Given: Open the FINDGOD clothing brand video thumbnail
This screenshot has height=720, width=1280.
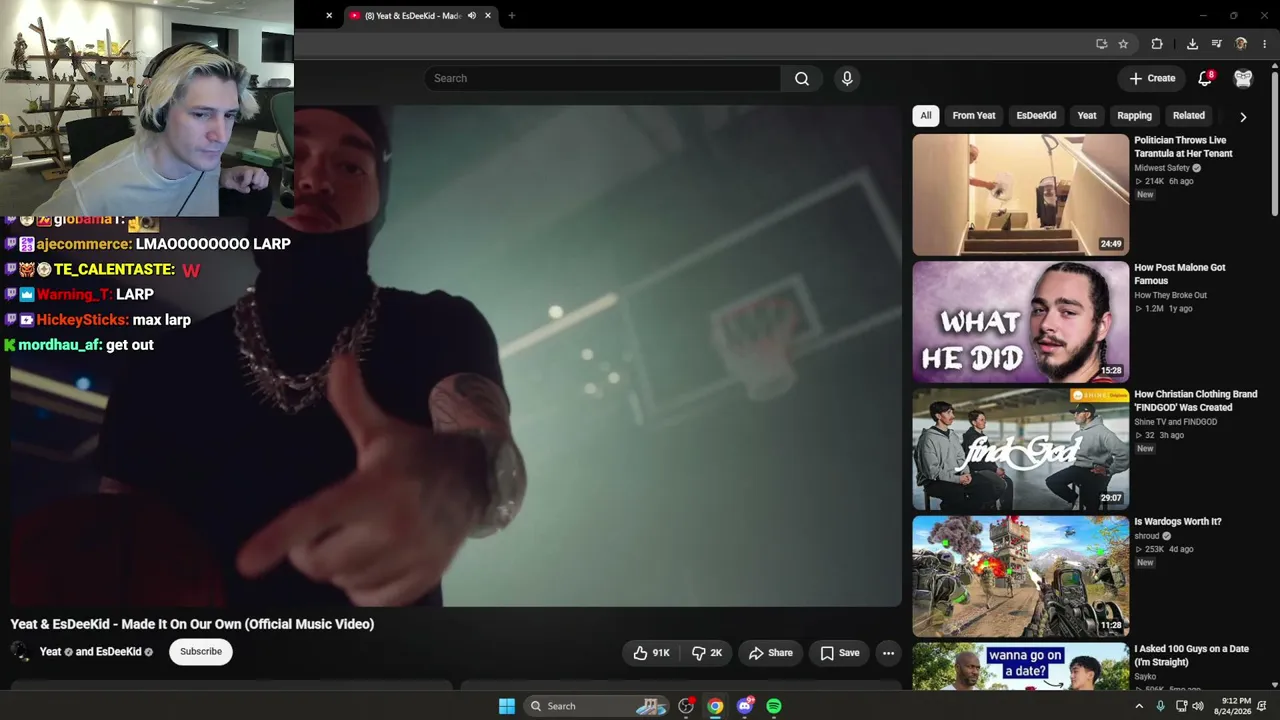Looking at the screenshot, I should click(1020, 449).
